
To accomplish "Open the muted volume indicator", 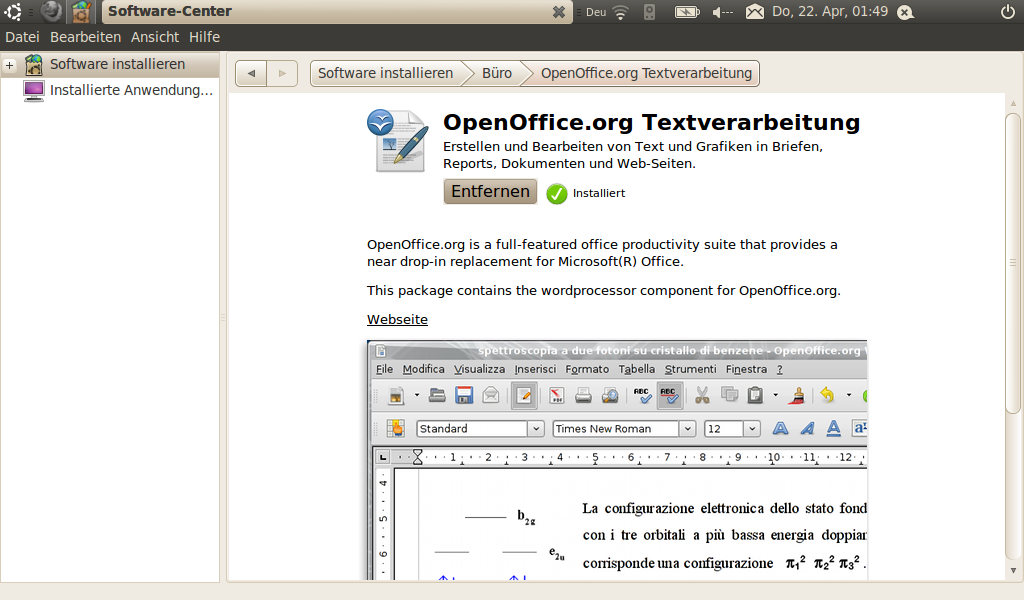I will (722, 12).
